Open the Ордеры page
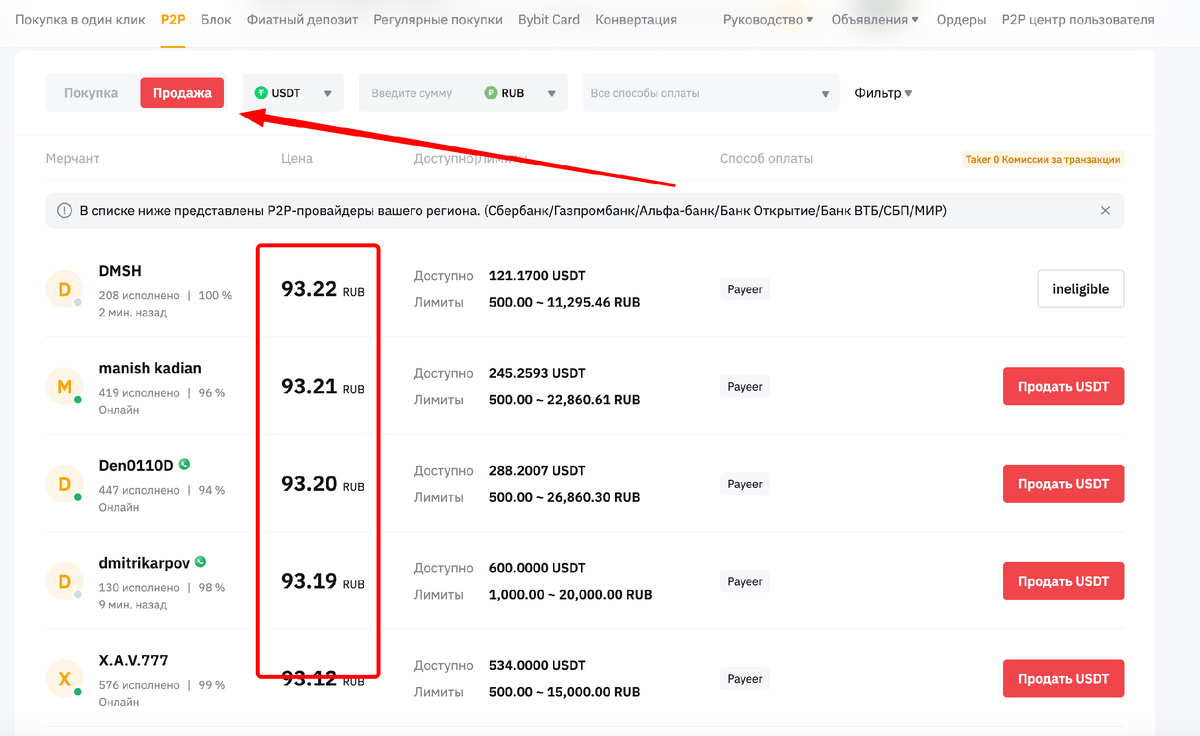The height and width of the screenshot is (736, 1200). coord(961,19)
